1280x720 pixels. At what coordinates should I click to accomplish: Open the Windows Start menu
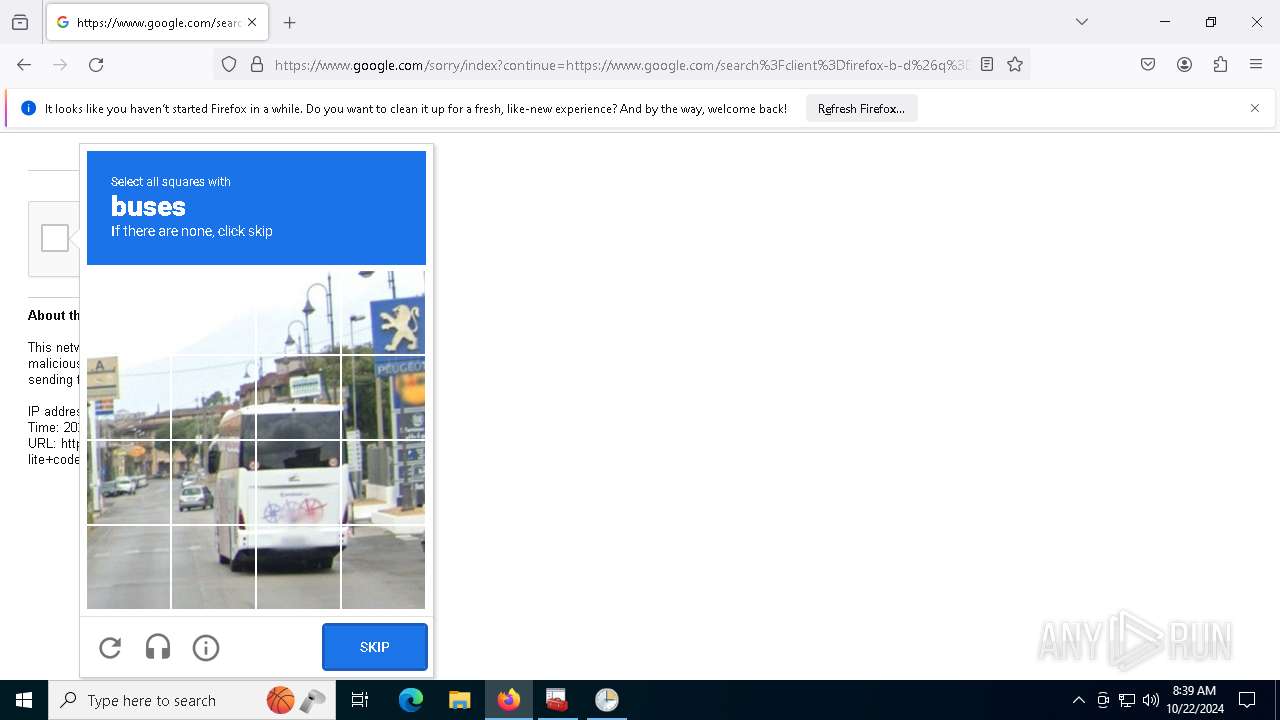[x=24, y=700]
